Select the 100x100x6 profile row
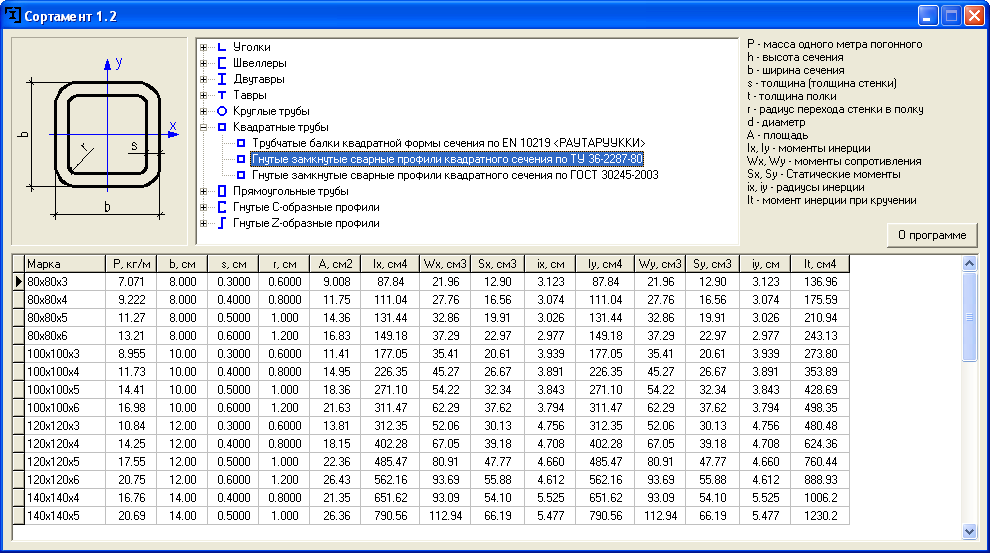Viewport: 990px width, 553px height. [431, 408]
